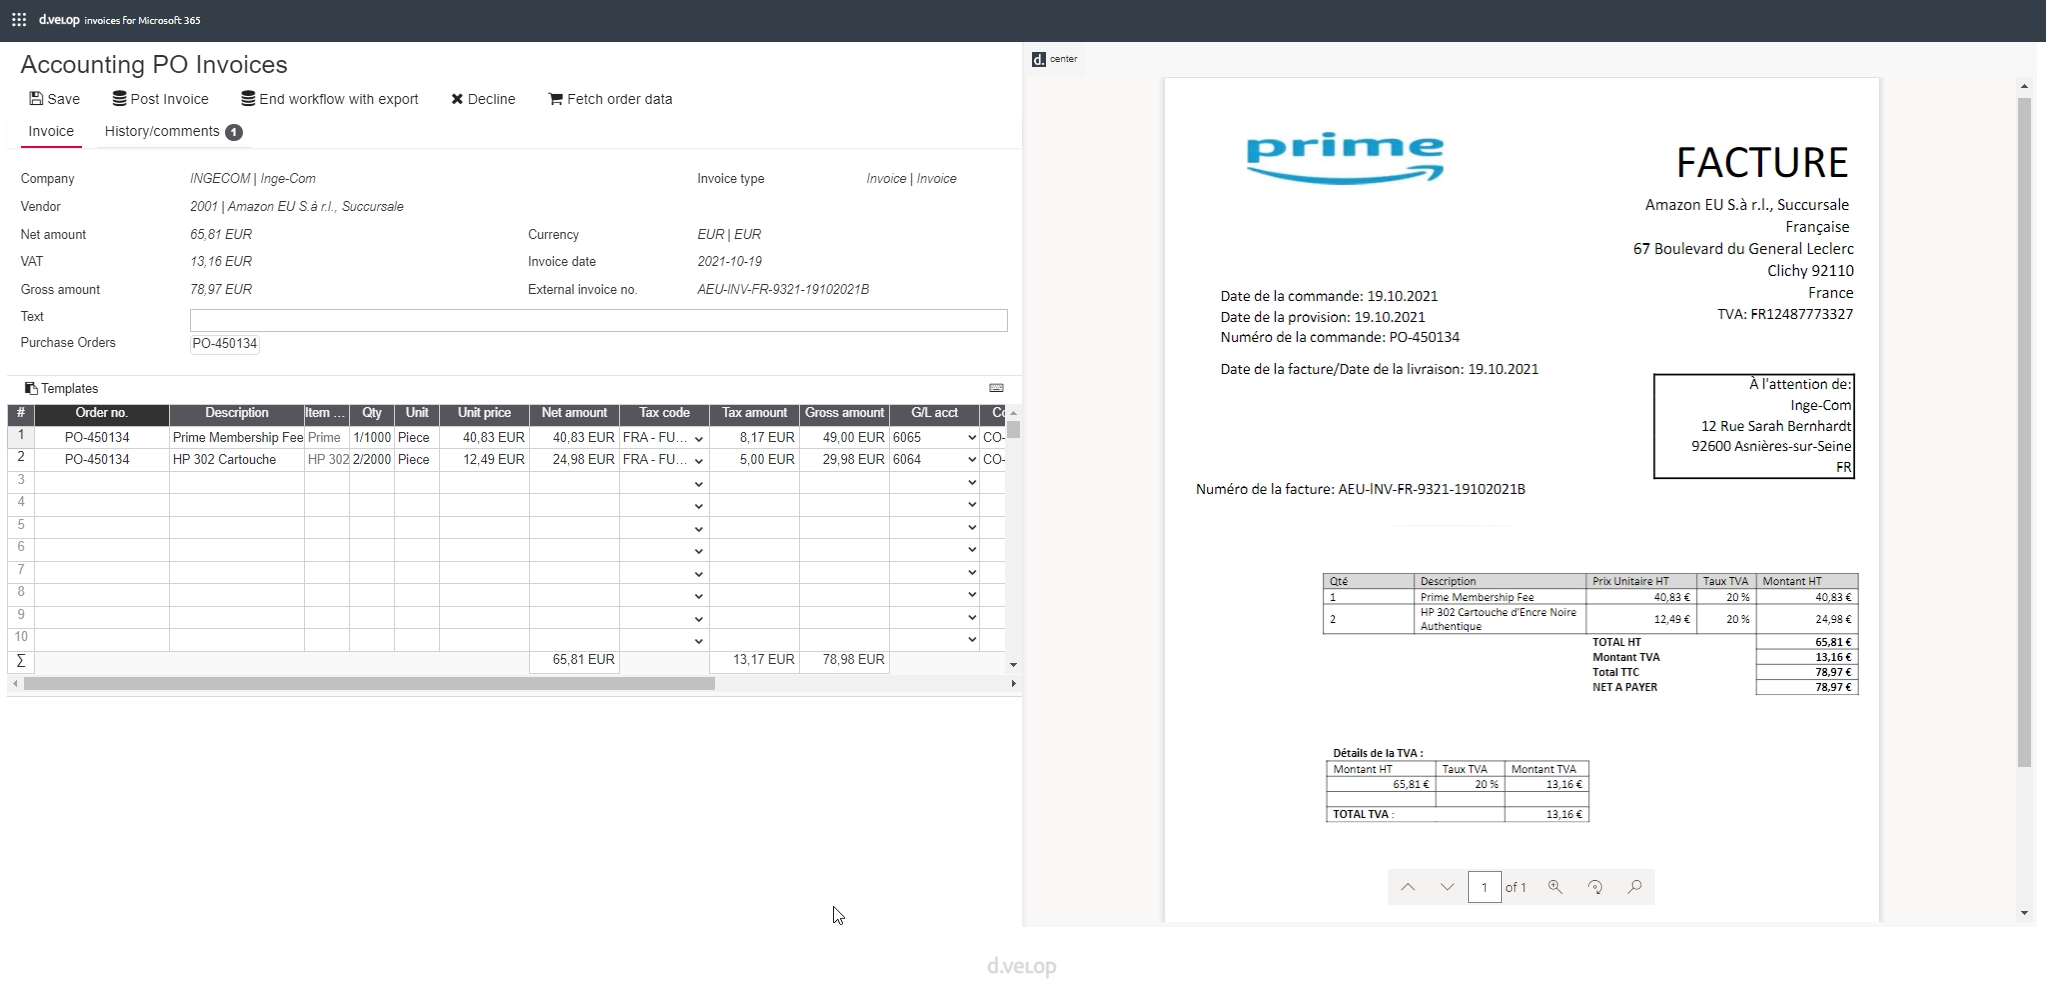This screenshot has height=1004, width=2046.
Task: Zoom in on the invoice document
Action: point(1555,887)
